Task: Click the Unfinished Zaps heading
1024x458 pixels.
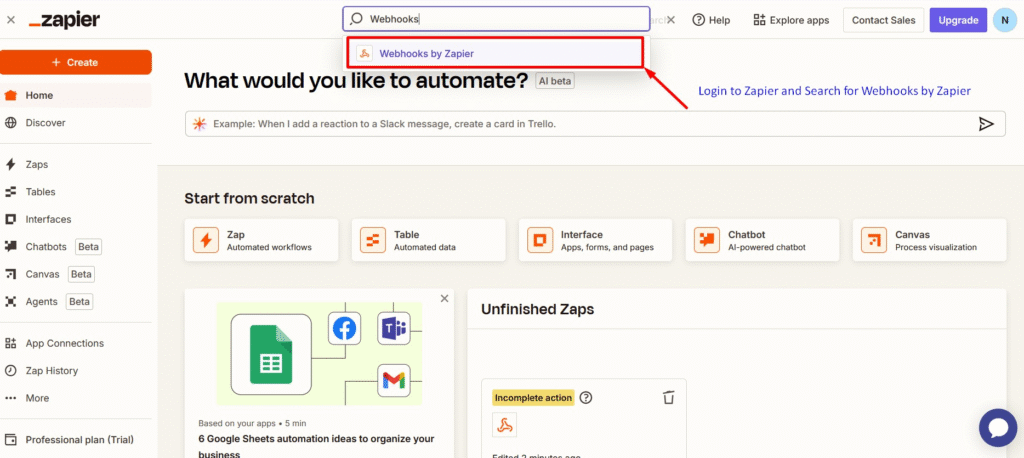Action: click(537, 309)
